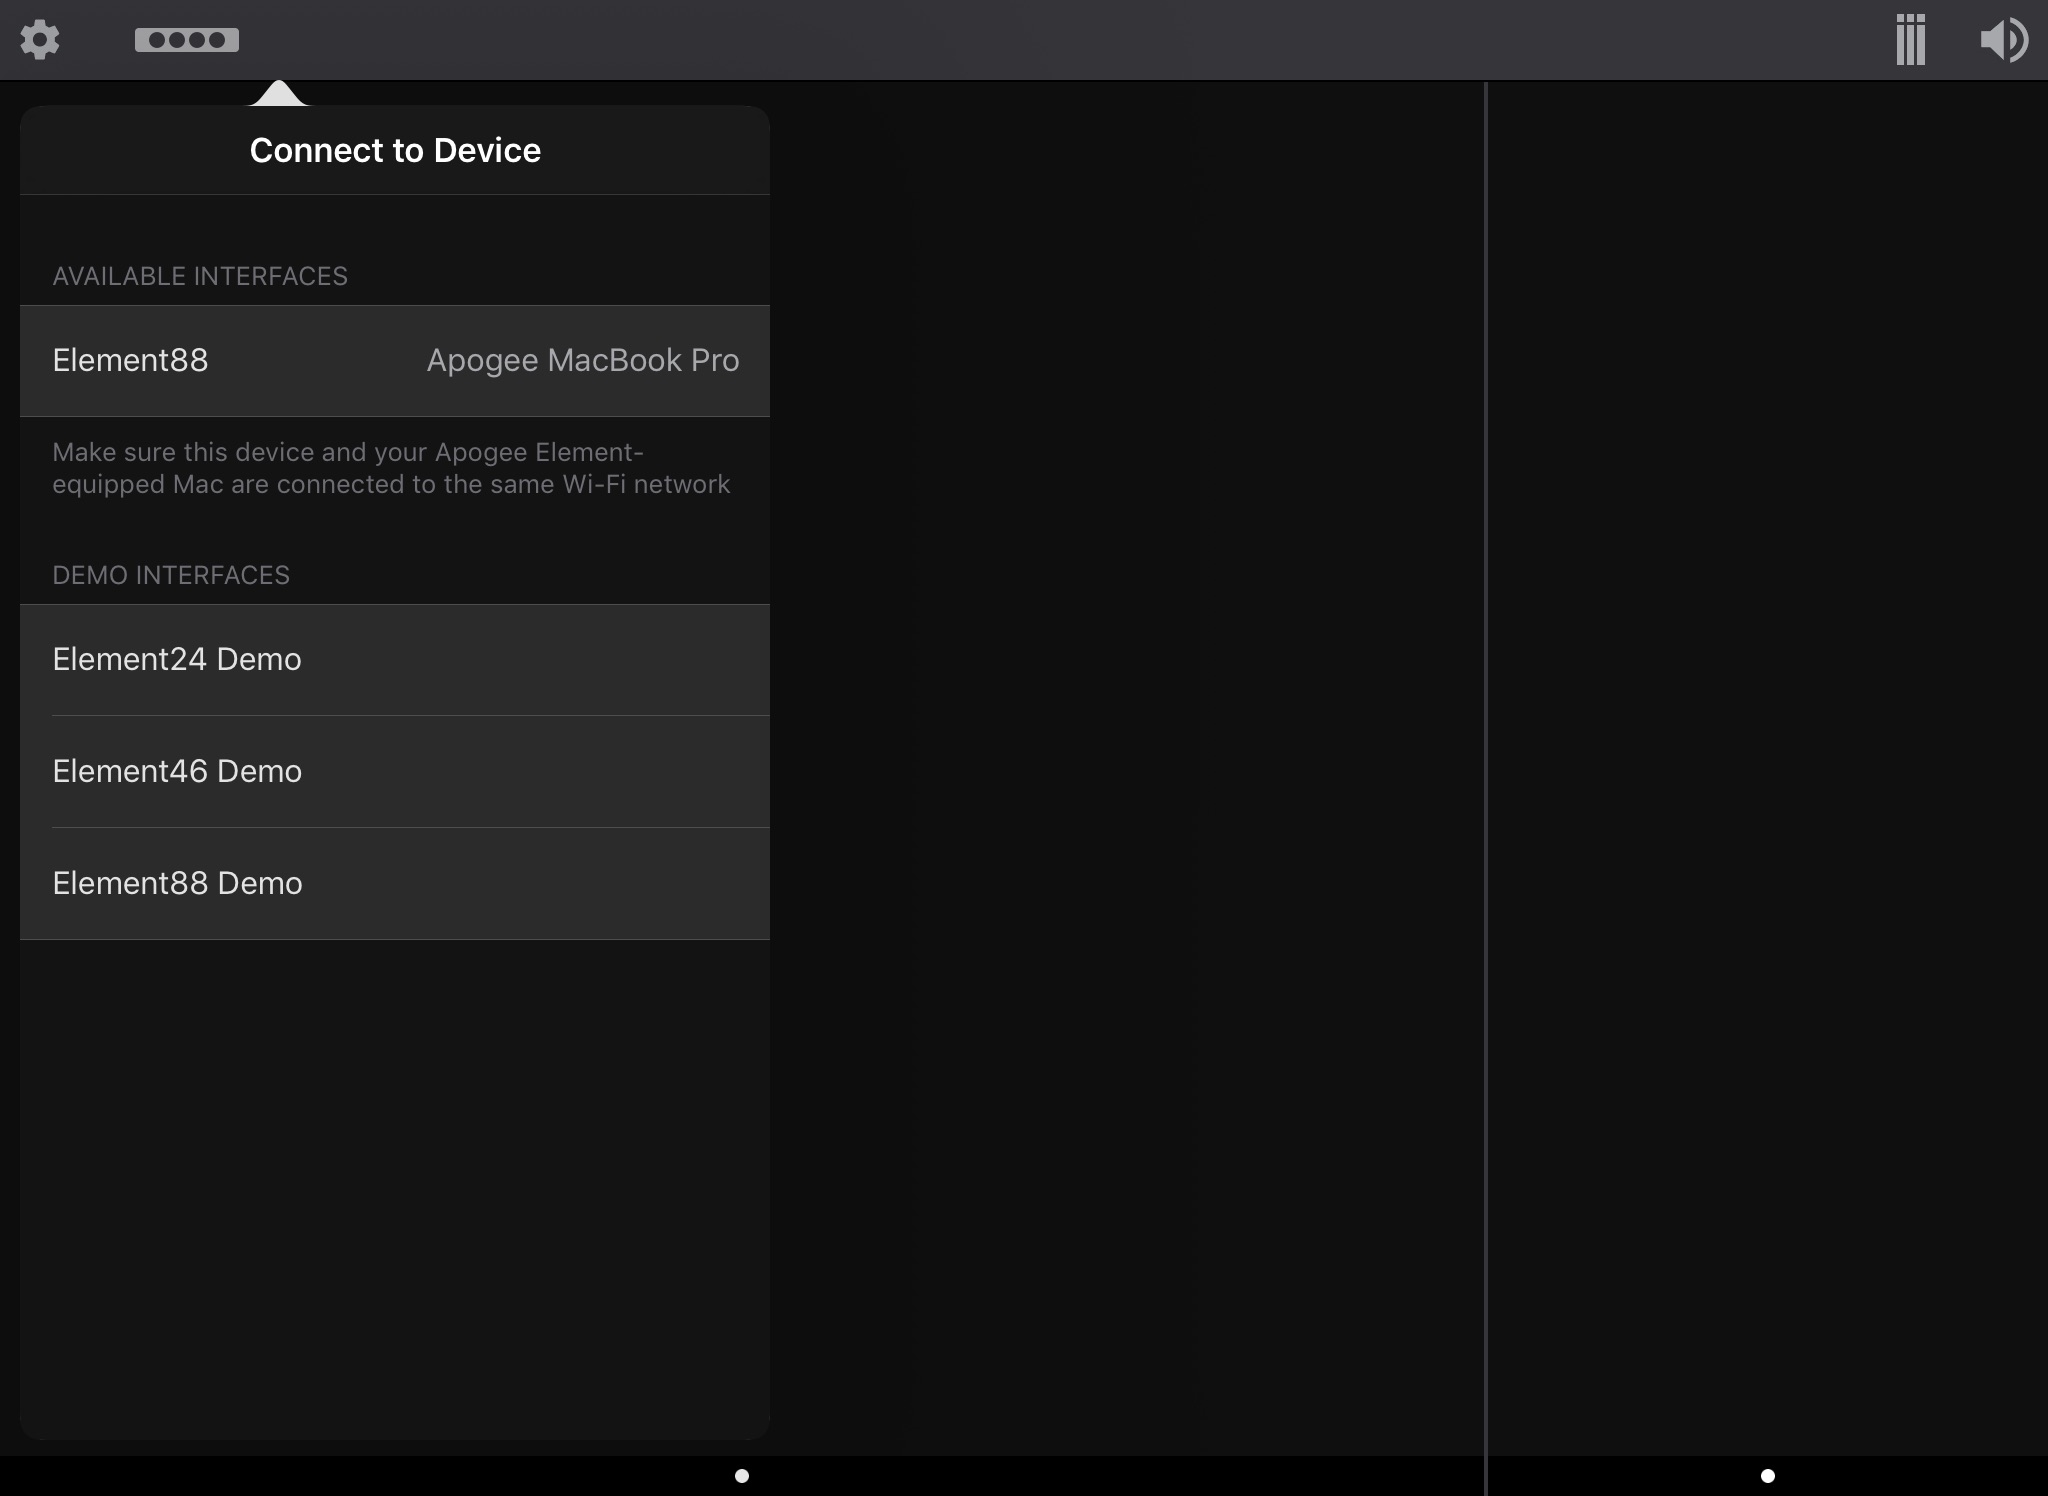The height and width of the screenshot is (1496, 2048).
Task: Select Element24 Demo interface
Action: coord(177,660)
